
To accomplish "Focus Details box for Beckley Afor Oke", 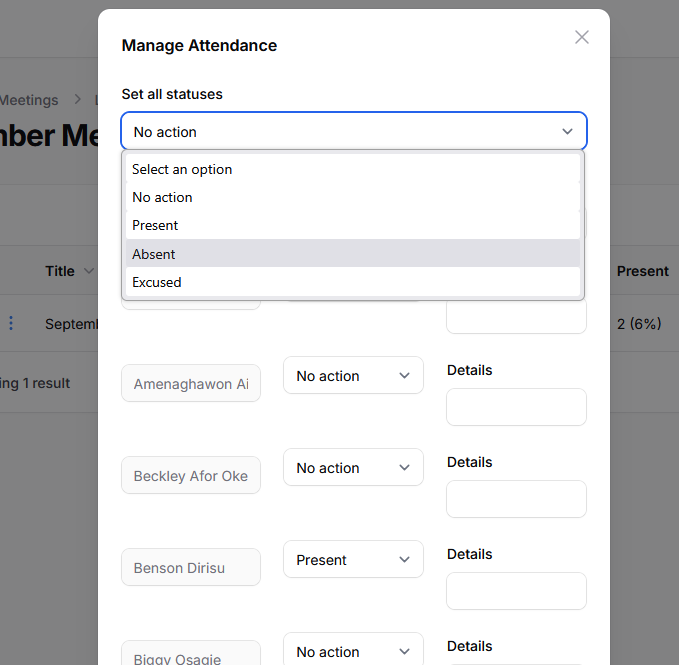I will tap(516, 499).
